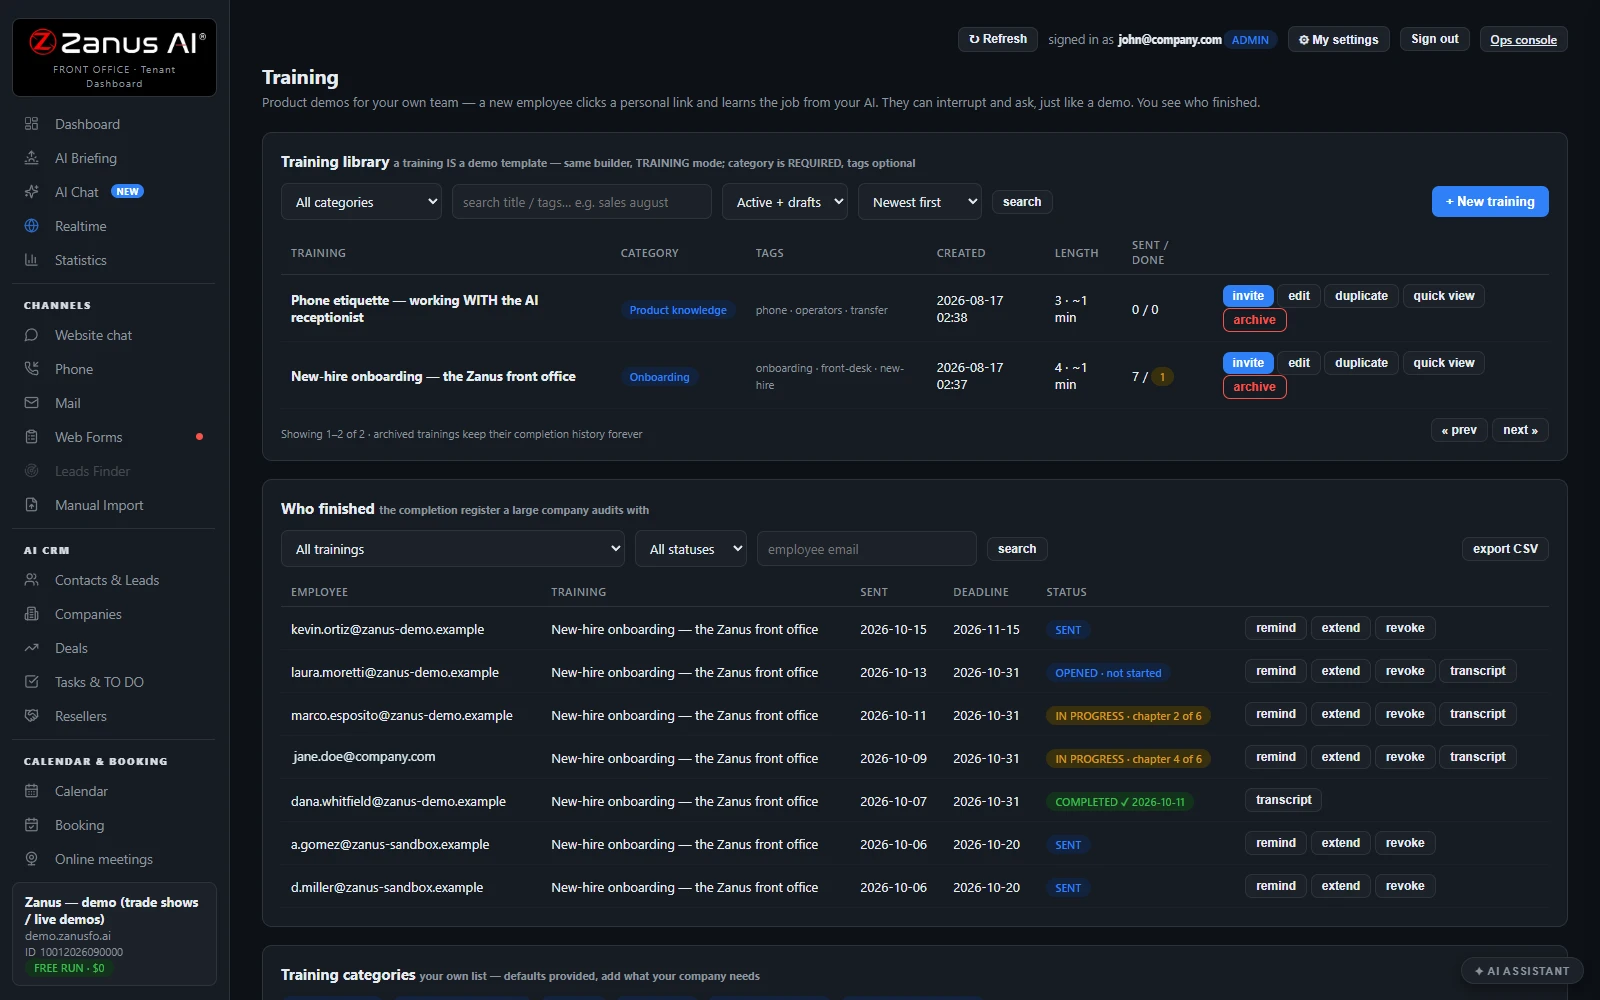Open Contacts & Leads people icon
This screenshot has height=1000, width=1600.
pos(31,580)
